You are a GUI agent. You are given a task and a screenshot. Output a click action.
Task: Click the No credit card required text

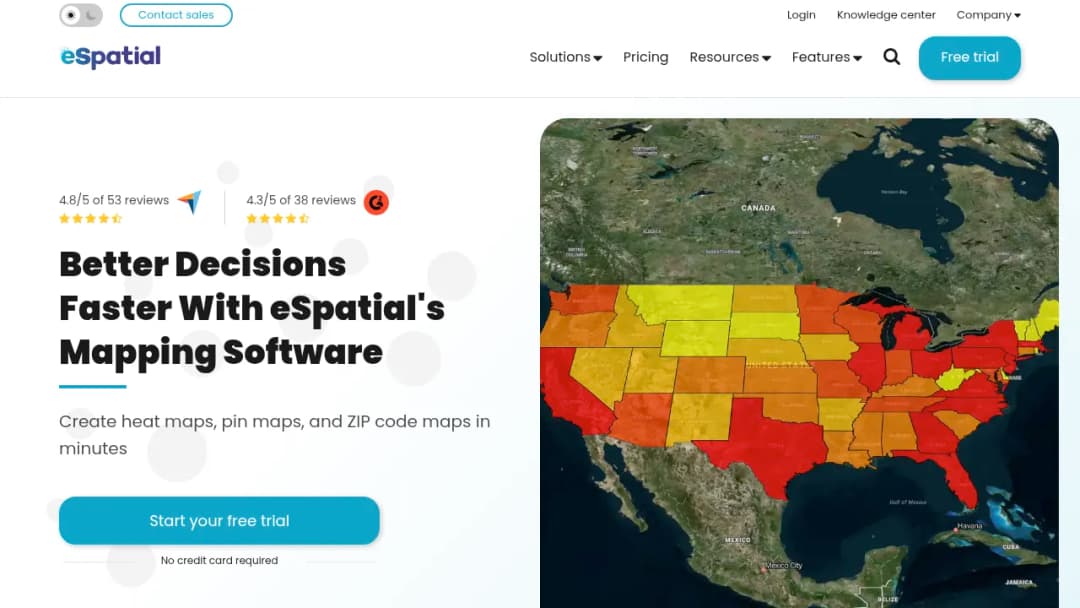pyautogui.click(x=219, y=560)
